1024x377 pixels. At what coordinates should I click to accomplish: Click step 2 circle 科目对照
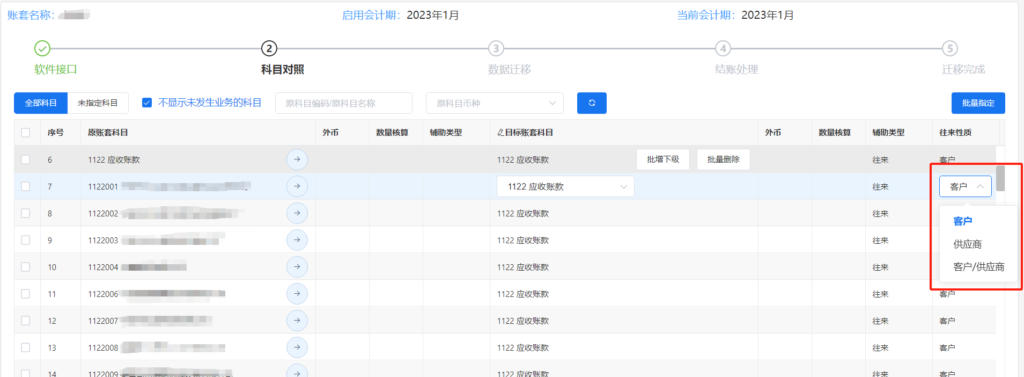click(x=268, y=48)
